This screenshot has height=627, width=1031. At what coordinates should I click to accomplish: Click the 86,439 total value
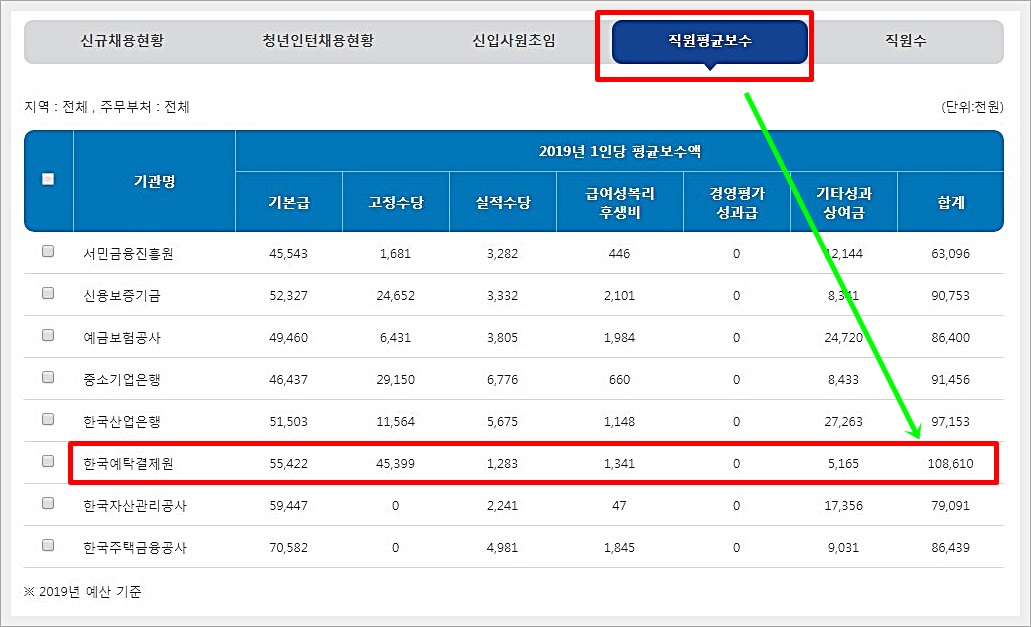click(x=950, y=548)
